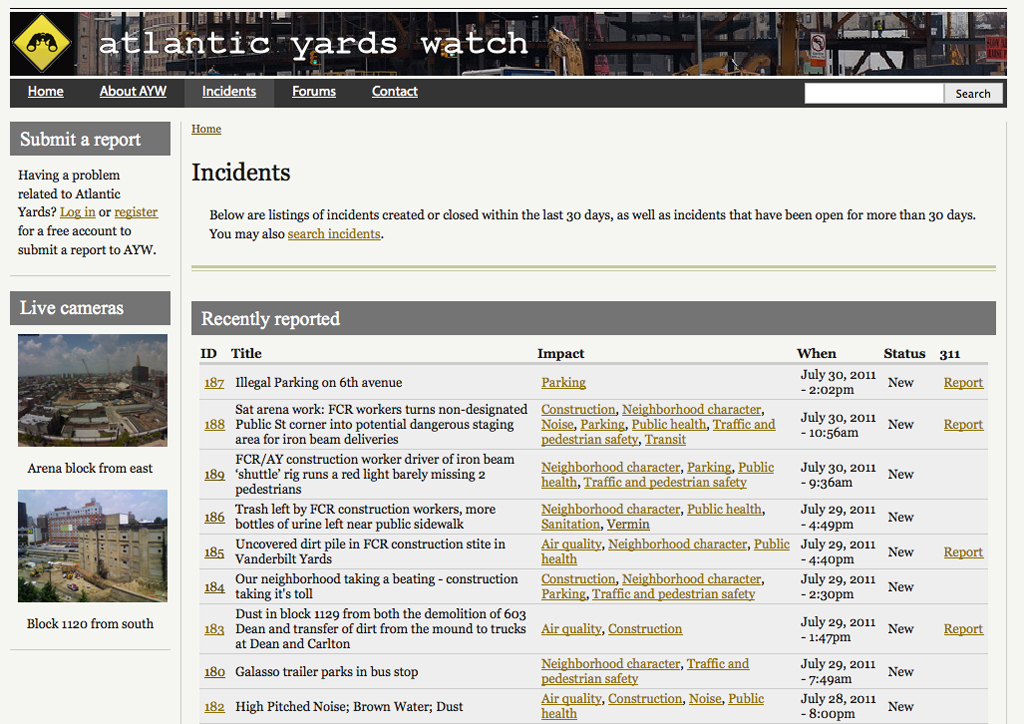This screenshot has width=1024, height=724.
Task: Open Arena block from east camera thumbnail
Action: [92, 390]
